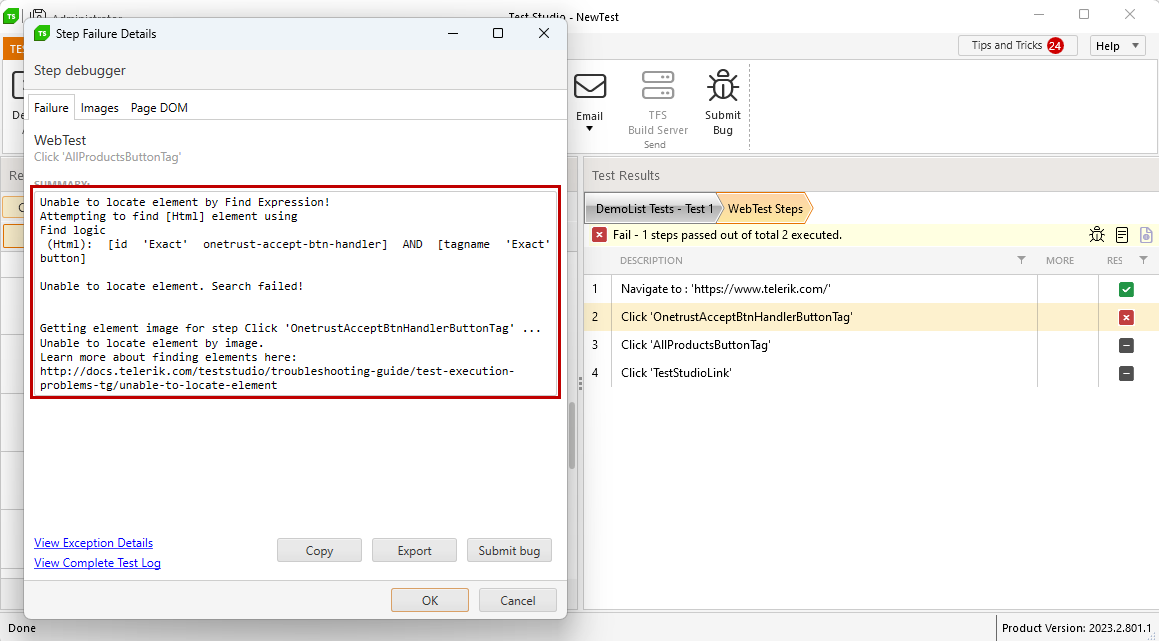Click the WebTest heading in the dialog

coord(60,140)
